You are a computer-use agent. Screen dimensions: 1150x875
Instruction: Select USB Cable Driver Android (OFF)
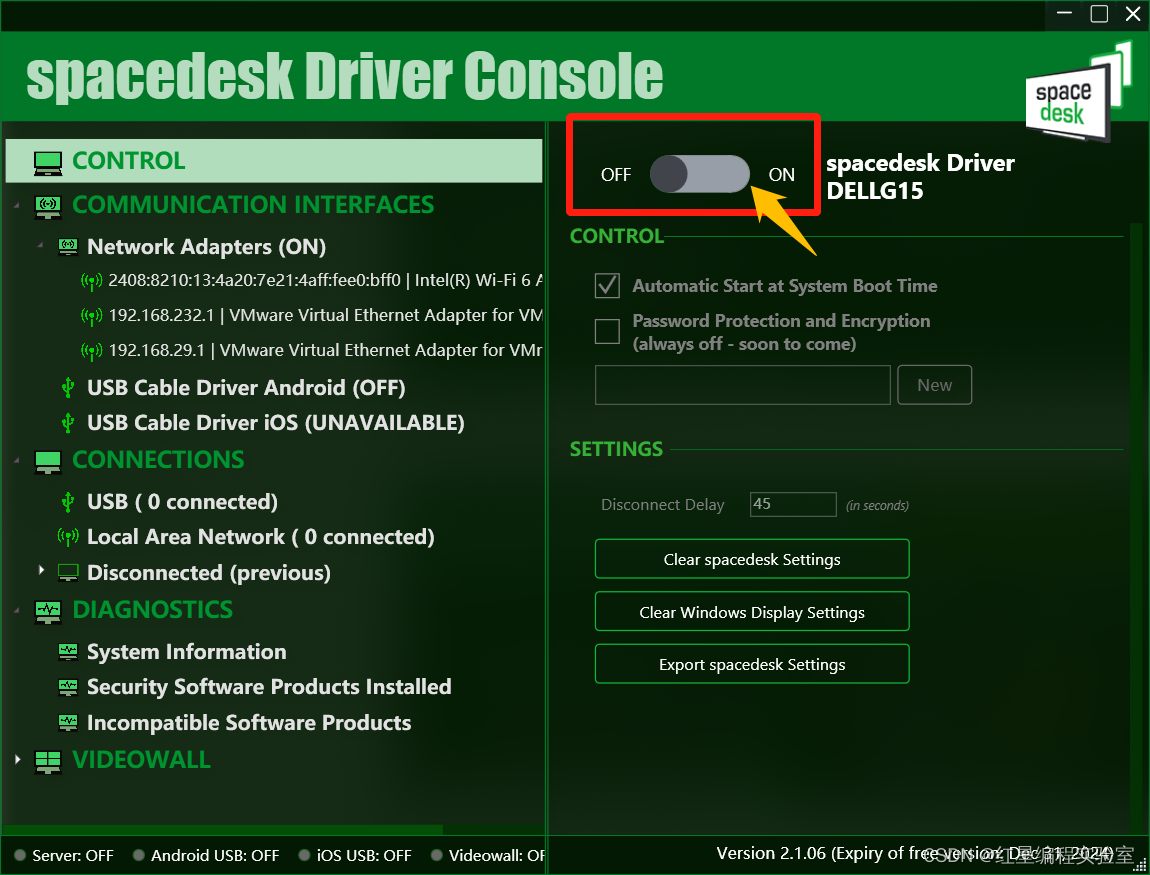pos(246,387)
